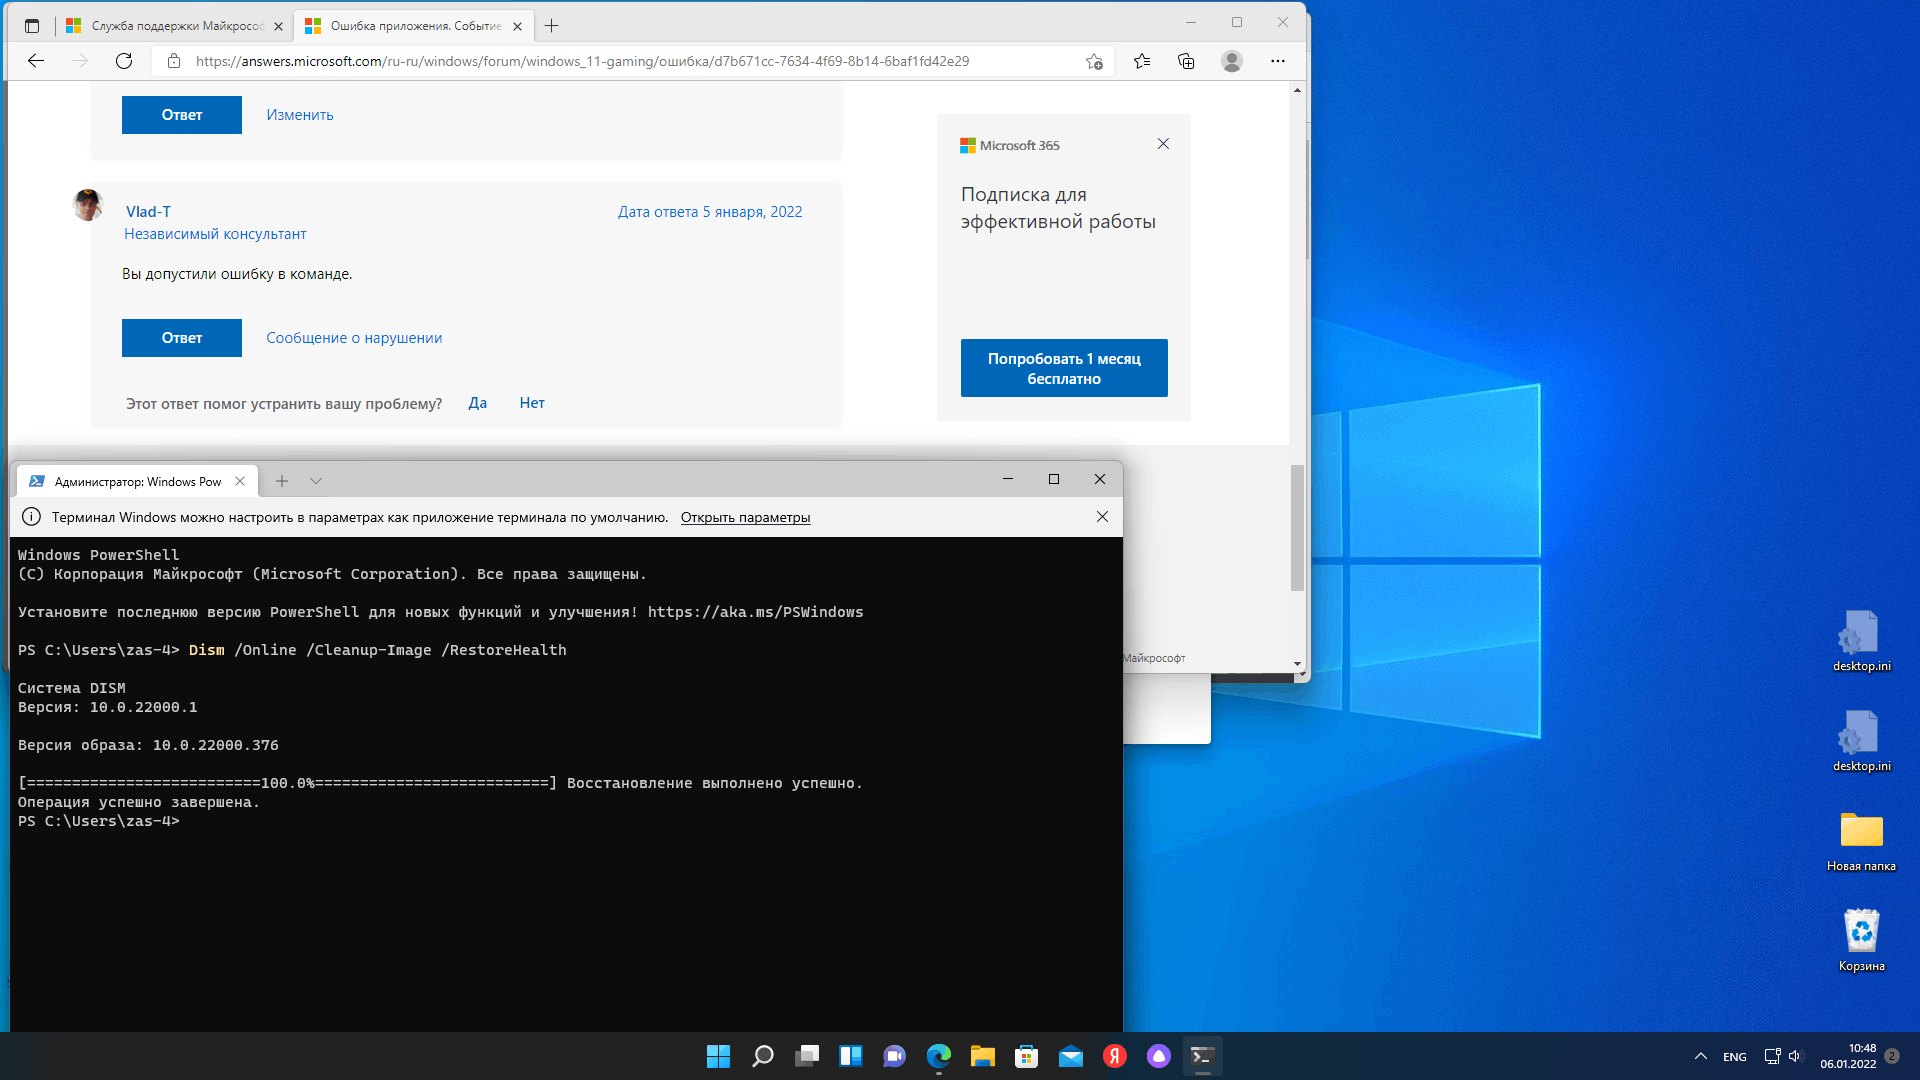Viewport: 1920px width, 1080px height.
Task: Answer Да to the helpful question
Action: pos(478,403)
